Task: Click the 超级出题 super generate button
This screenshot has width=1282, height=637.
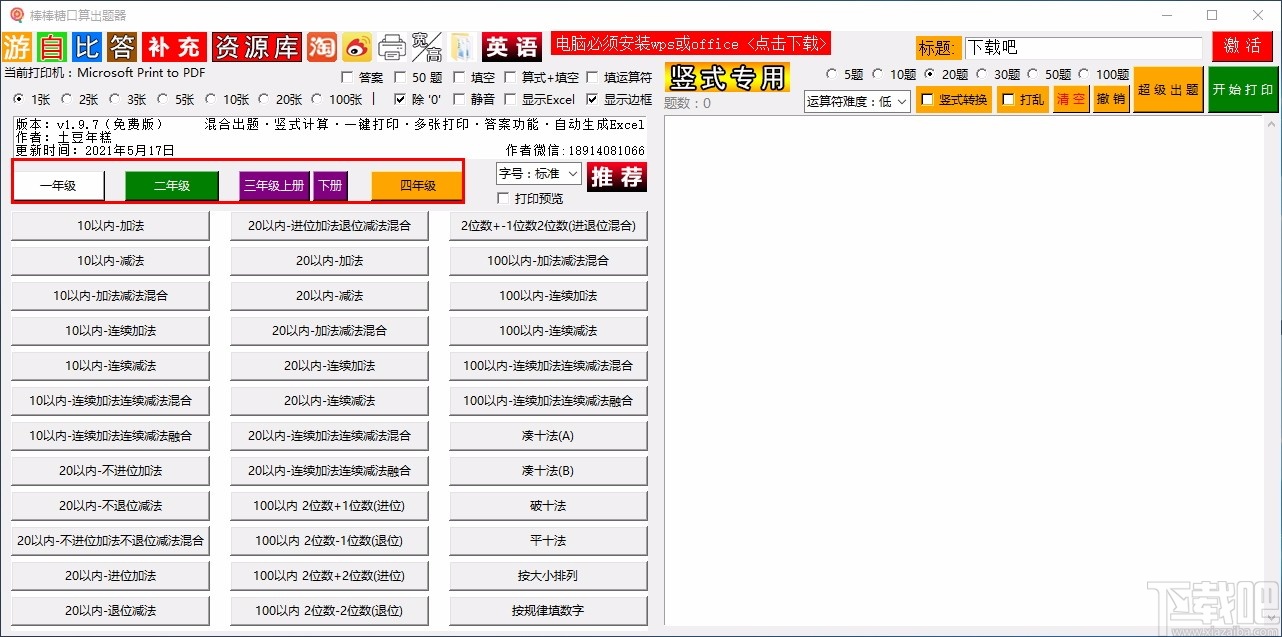Action: 1167,89
